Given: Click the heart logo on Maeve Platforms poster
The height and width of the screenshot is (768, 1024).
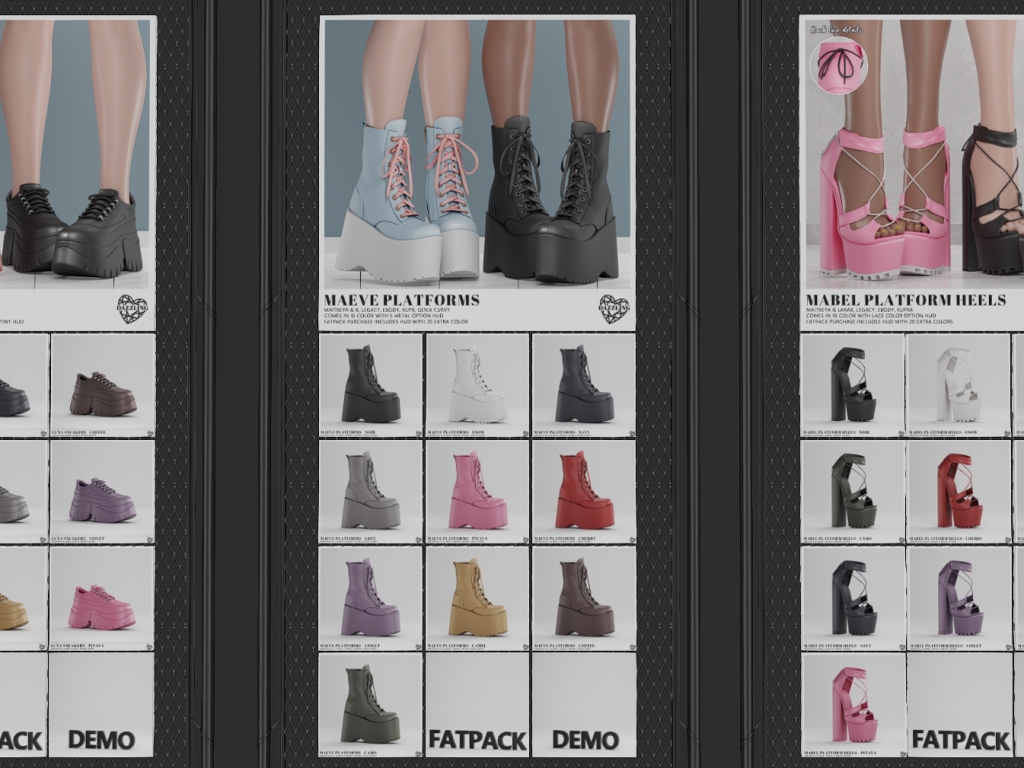Looking at the screenshot, I should (x=613, y=309).
